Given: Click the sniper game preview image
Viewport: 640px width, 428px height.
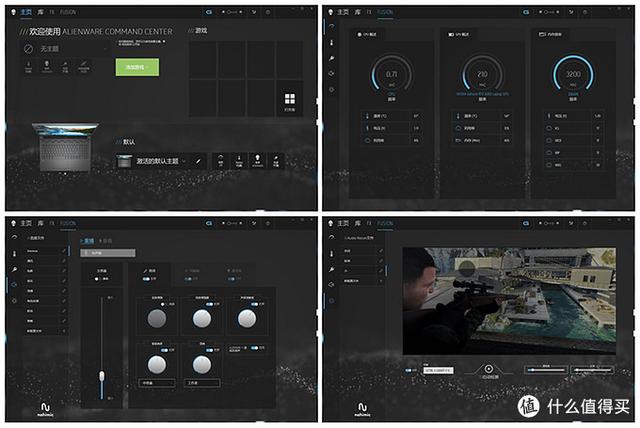Looking at the screenshot, I should pos(509,301).
